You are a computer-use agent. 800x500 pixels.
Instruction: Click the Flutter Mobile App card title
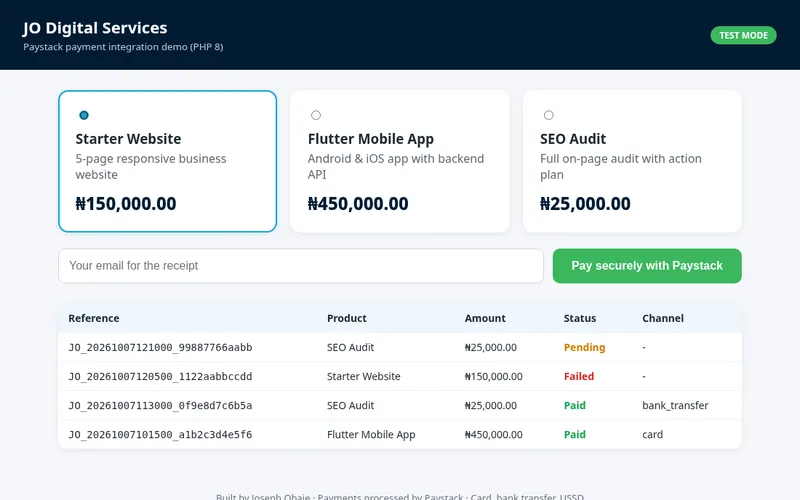click(370, 139)
